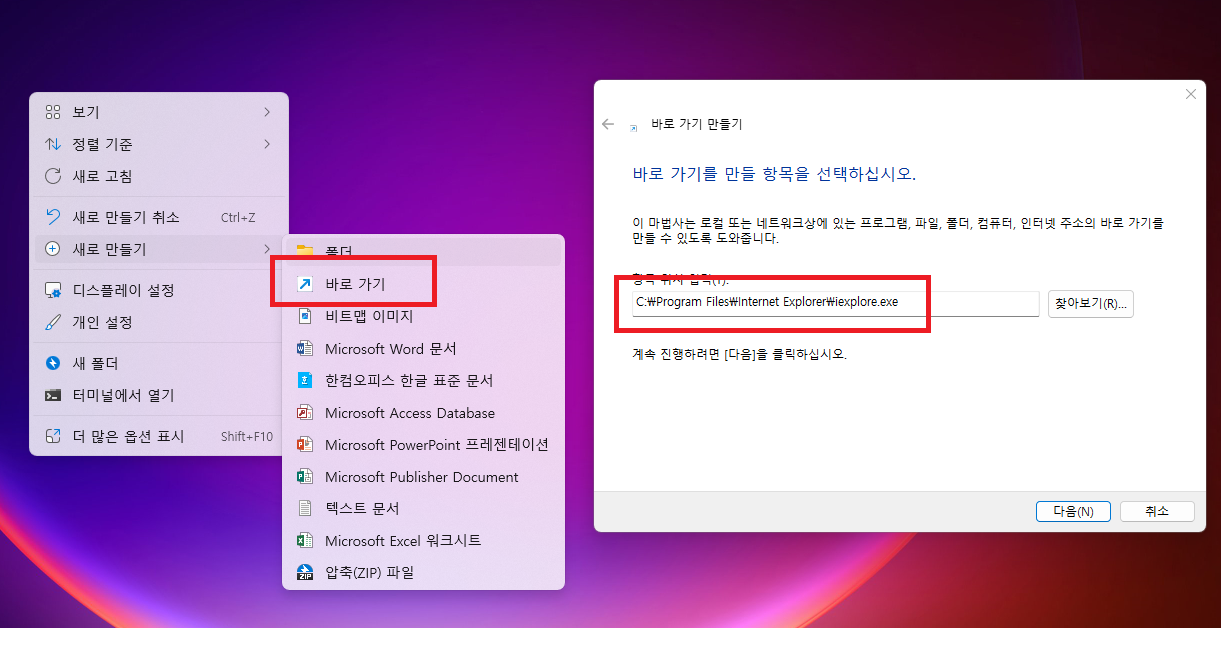The width and height of the screenshot is (1221, 648).
Task: Choose 새로 고침 from context menu
Action: 159,176
